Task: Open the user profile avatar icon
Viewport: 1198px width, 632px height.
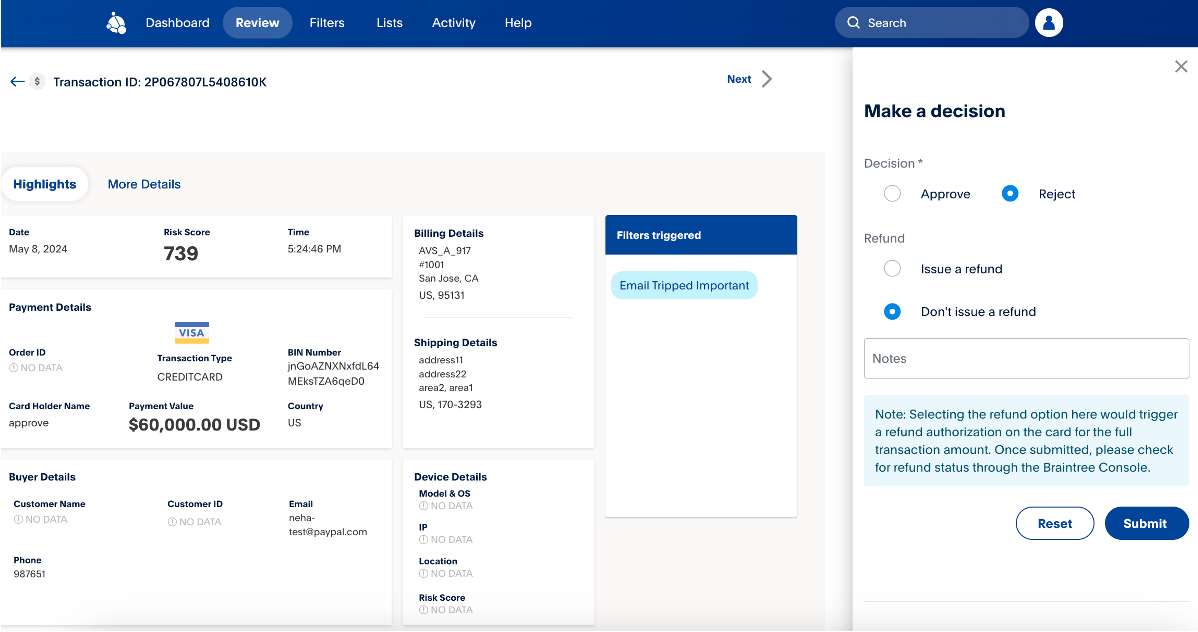Action: point(1049,23)
